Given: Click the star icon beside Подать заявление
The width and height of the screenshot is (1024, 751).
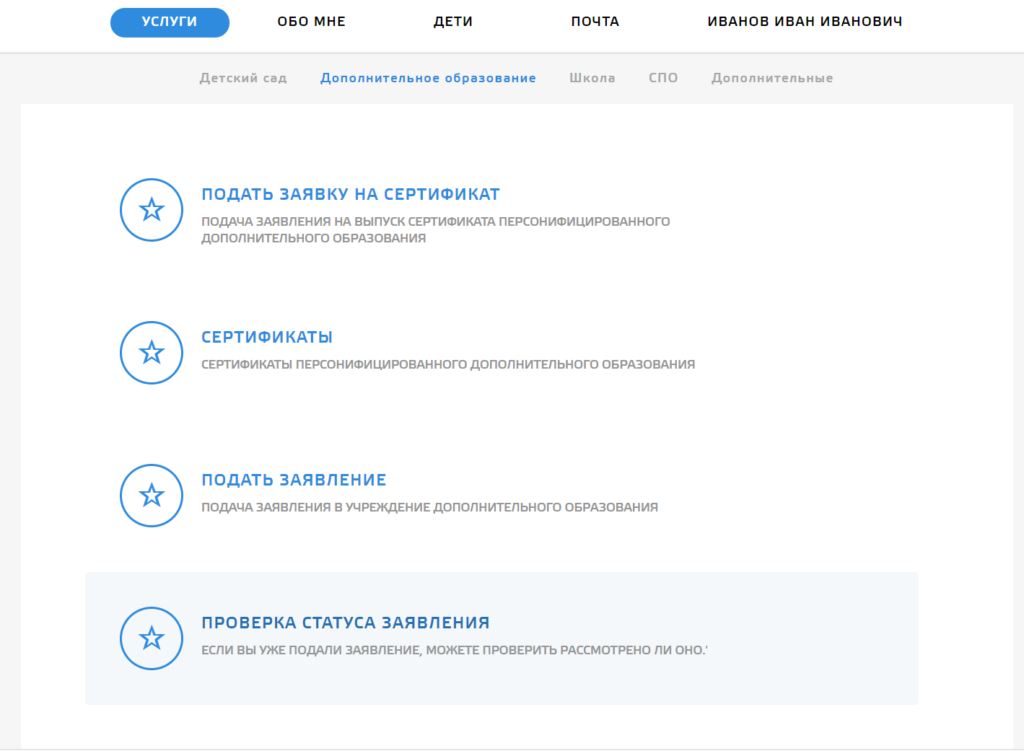Looking at the screenshot, I should (151, 495).
